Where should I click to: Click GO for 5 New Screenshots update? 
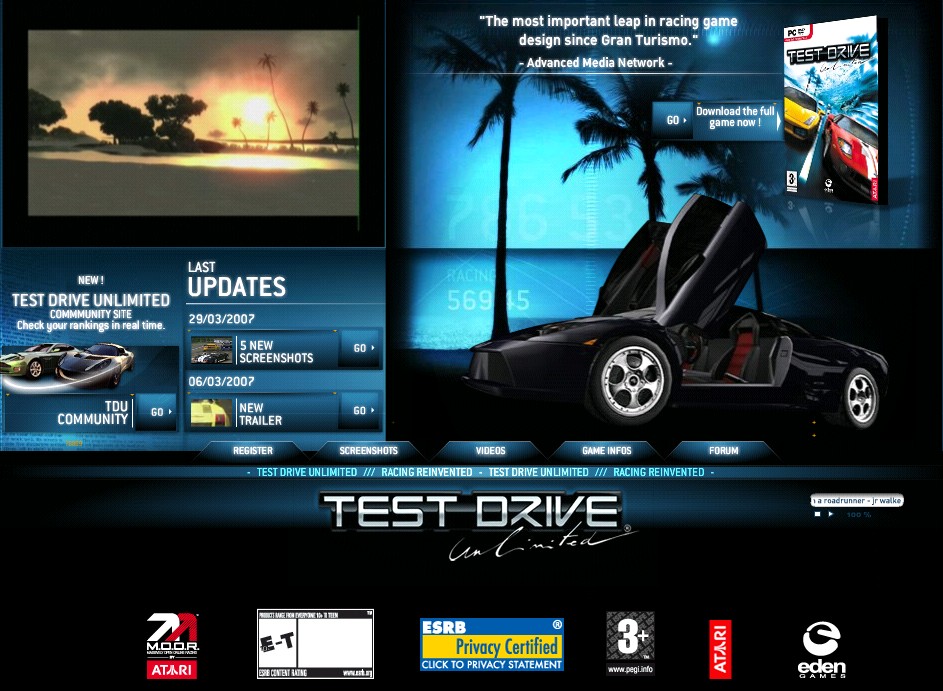[360, 348]
